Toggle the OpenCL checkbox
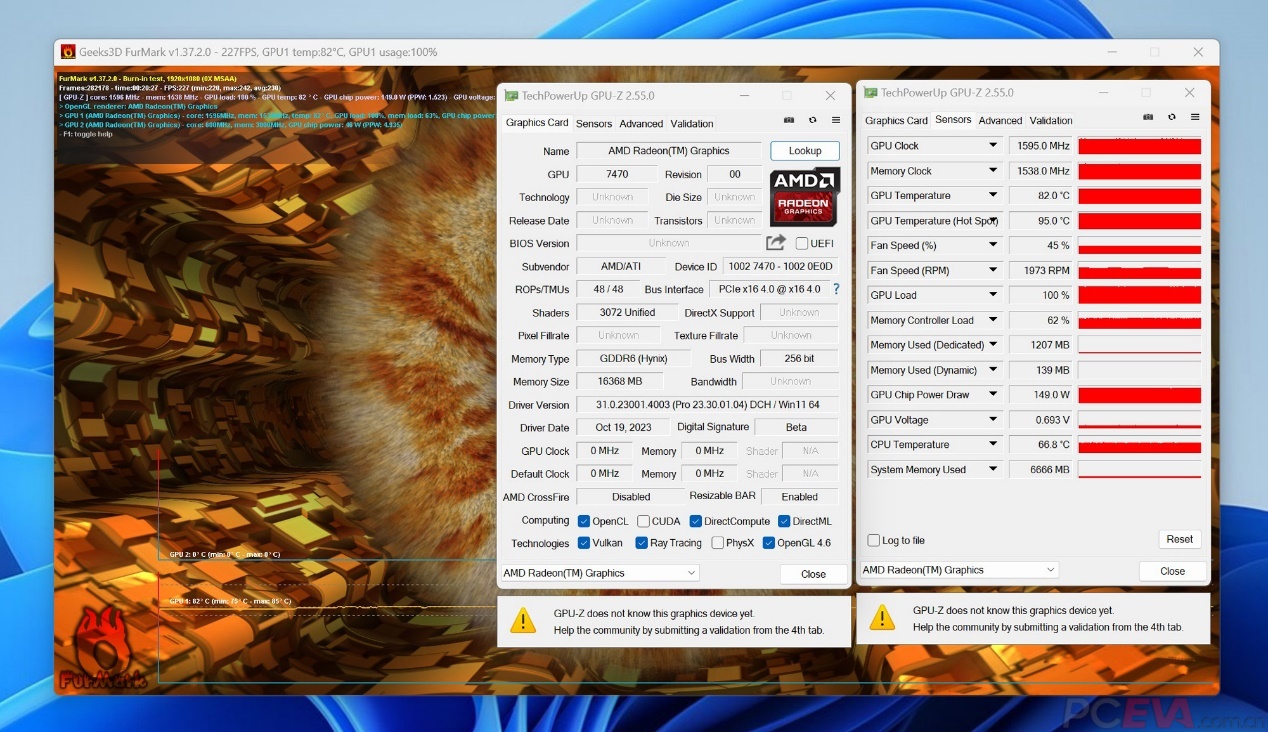Screen dimensions: 1268x732 (x=584, y=521)
